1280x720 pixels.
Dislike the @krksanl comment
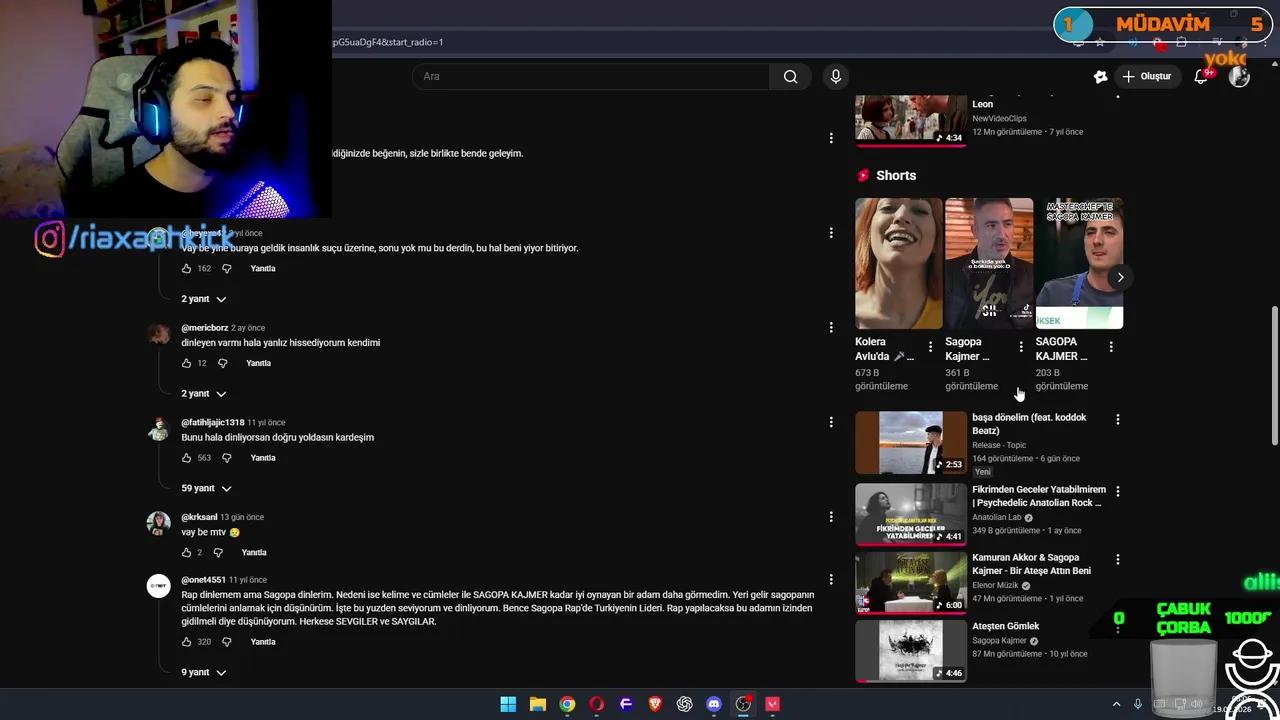(217, 552)
